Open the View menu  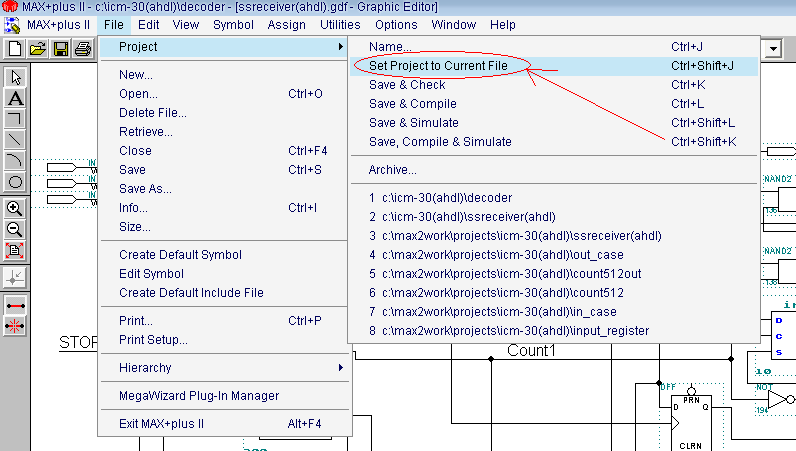point(186,25)
